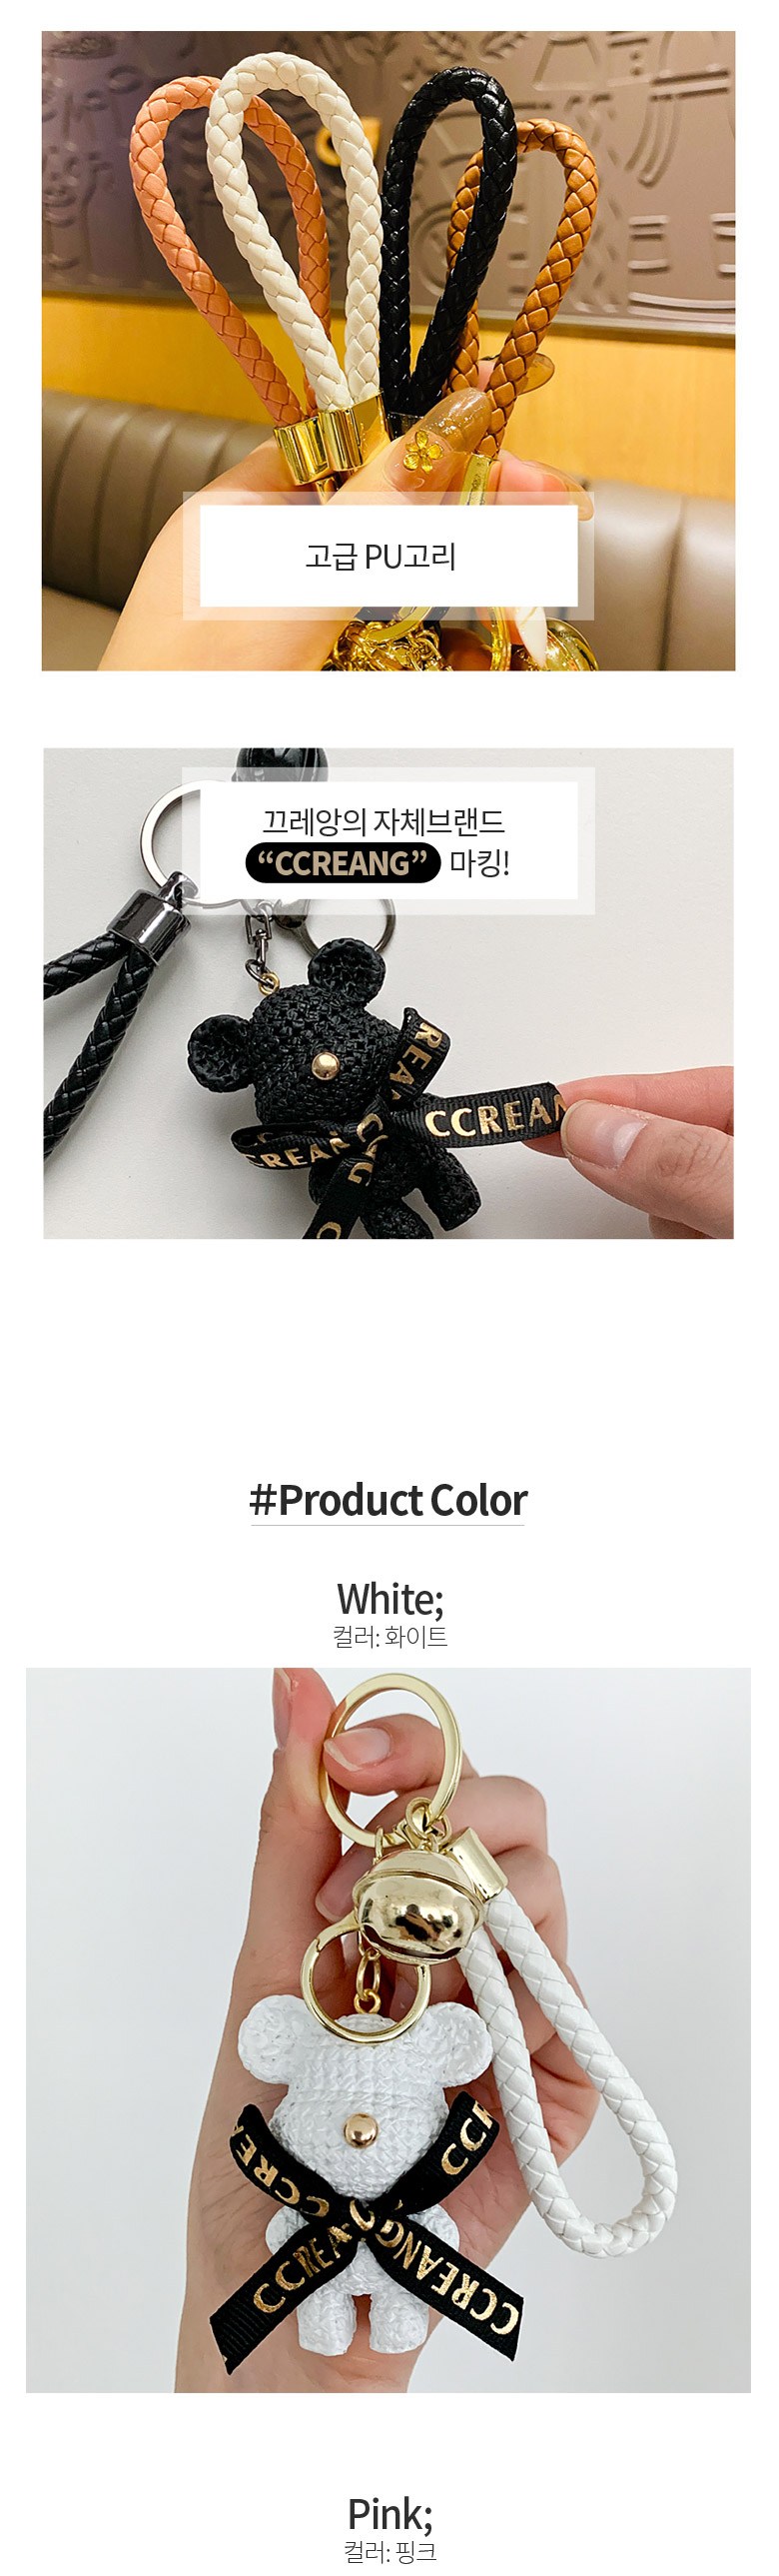Click the 컬러: 화이트 subtitle
This screenshot has width=779, height=2576.
coord(390,1637)
